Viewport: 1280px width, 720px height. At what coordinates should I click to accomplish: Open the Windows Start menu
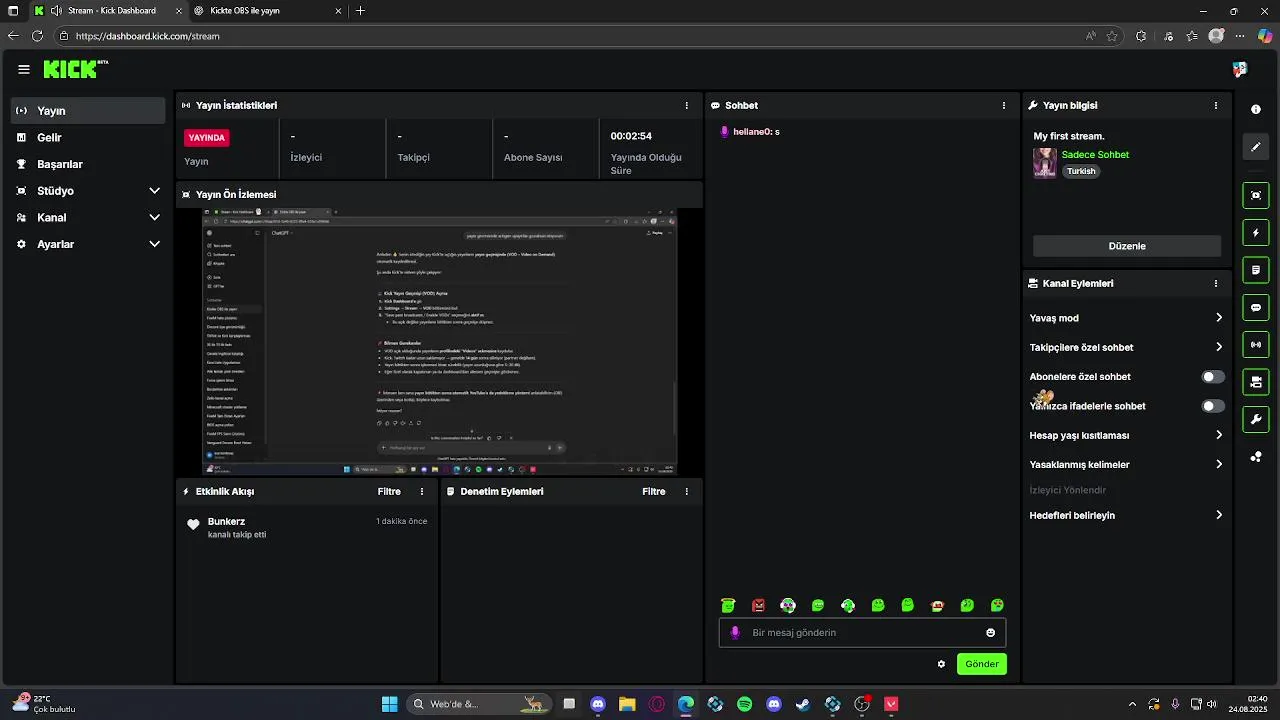click(x=390, y=704)
